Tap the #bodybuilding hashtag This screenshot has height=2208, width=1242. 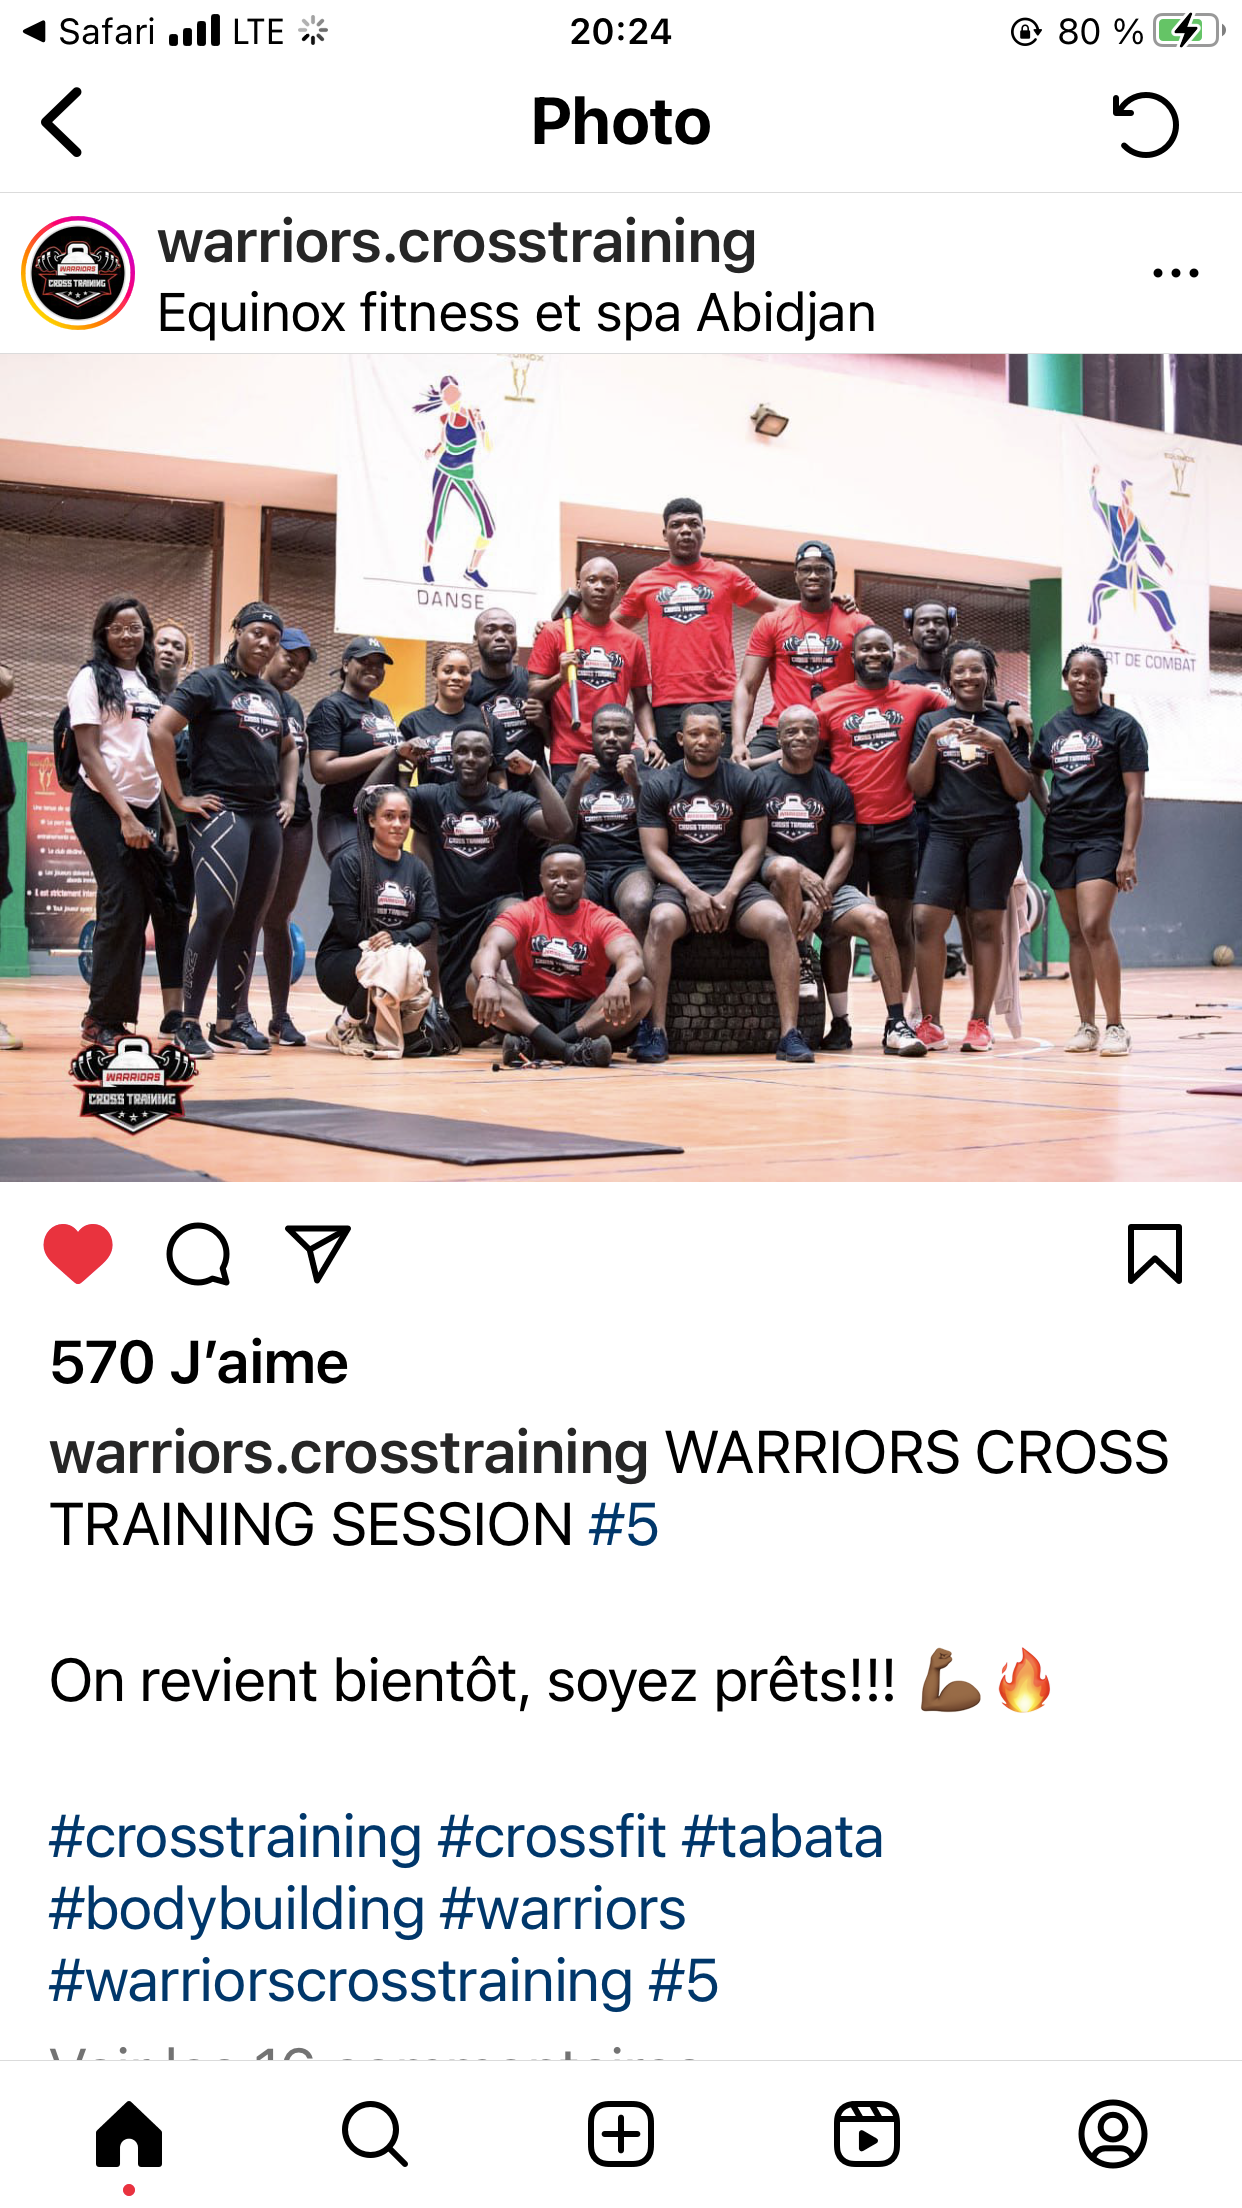coord(237,1909)
